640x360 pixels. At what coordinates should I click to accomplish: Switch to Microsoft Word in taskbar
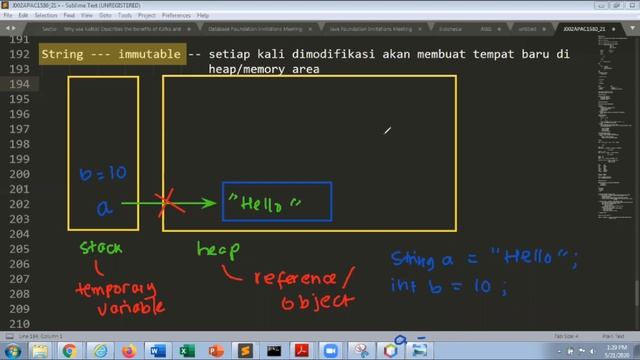[158, 351]
